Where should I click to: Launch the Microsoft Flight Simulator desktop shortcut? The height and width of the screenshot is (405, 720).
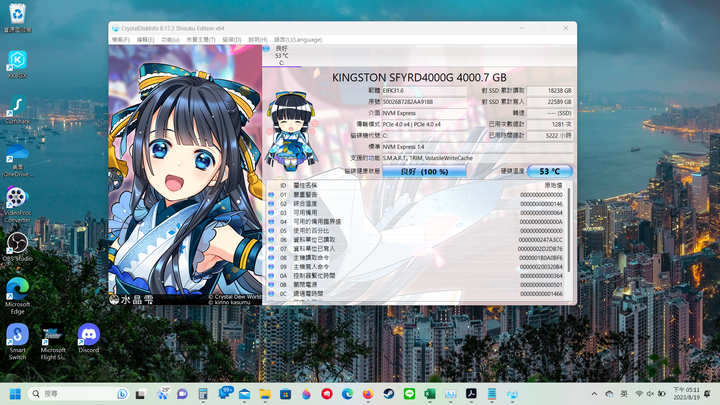[53, 342]
